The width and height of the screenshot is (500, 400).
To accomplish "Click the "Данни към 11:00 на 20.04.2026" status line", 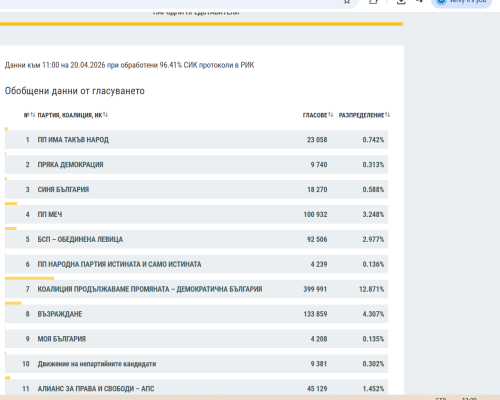I will [x=129, y=65].
